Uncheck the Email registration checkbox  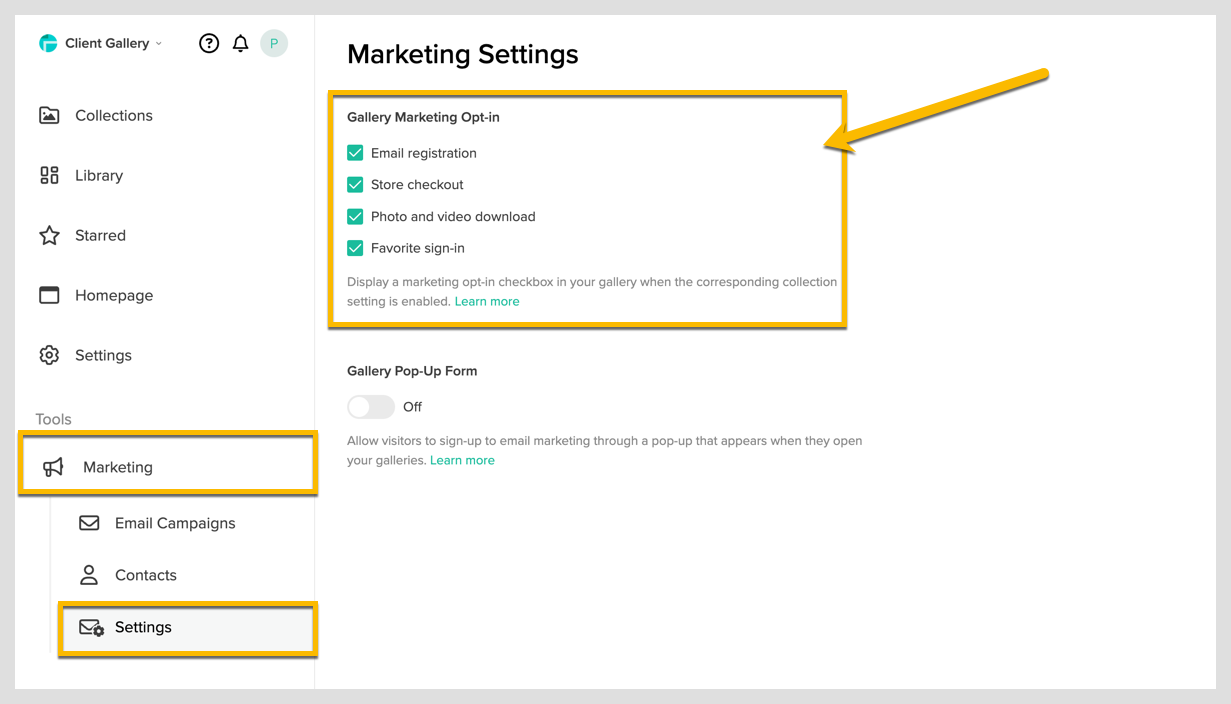coord(355,153)
